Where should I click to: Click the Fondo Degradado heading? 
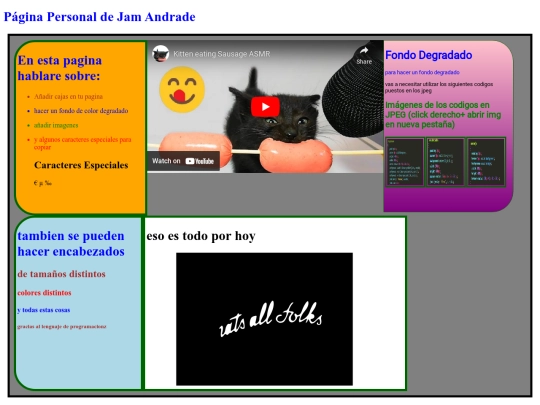428,55
